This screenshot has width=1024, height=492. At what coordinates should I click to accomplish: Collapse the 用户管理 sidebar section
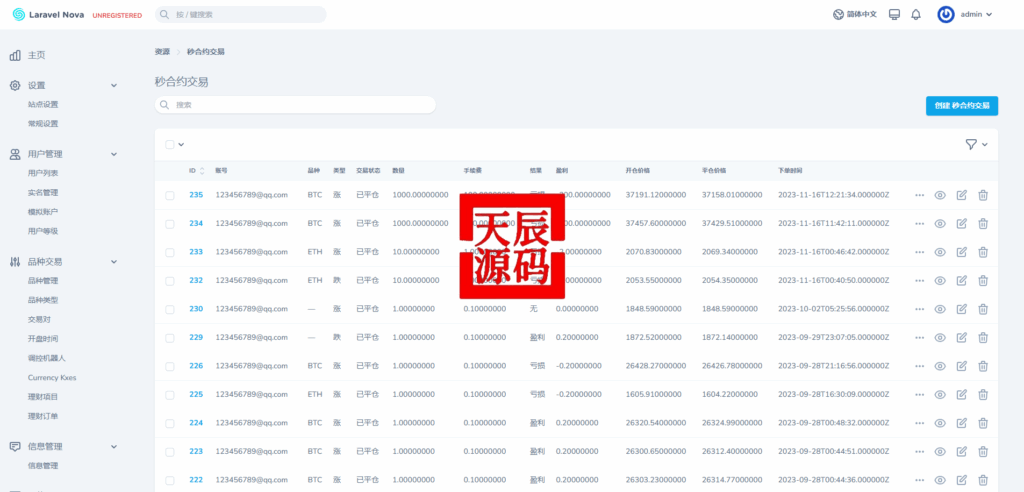point(114,154)
